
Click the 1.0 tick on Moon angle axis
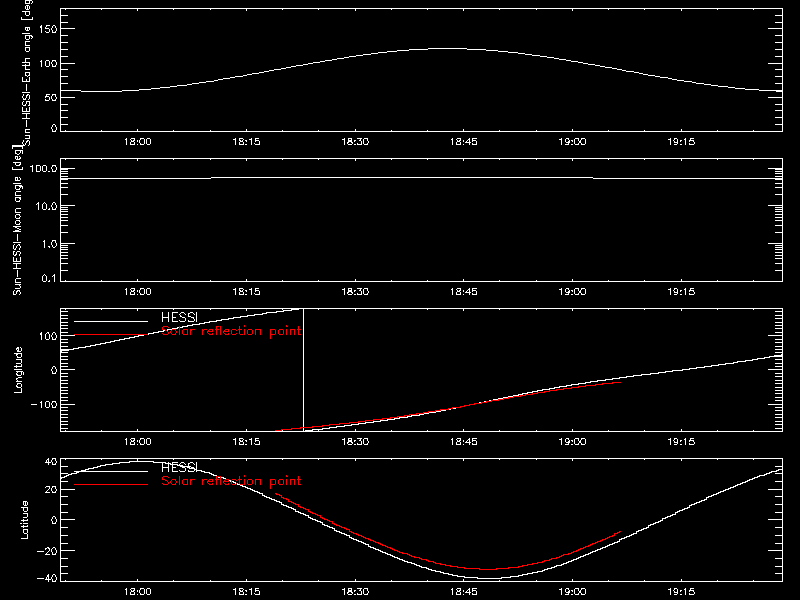[x=49, y=244]
